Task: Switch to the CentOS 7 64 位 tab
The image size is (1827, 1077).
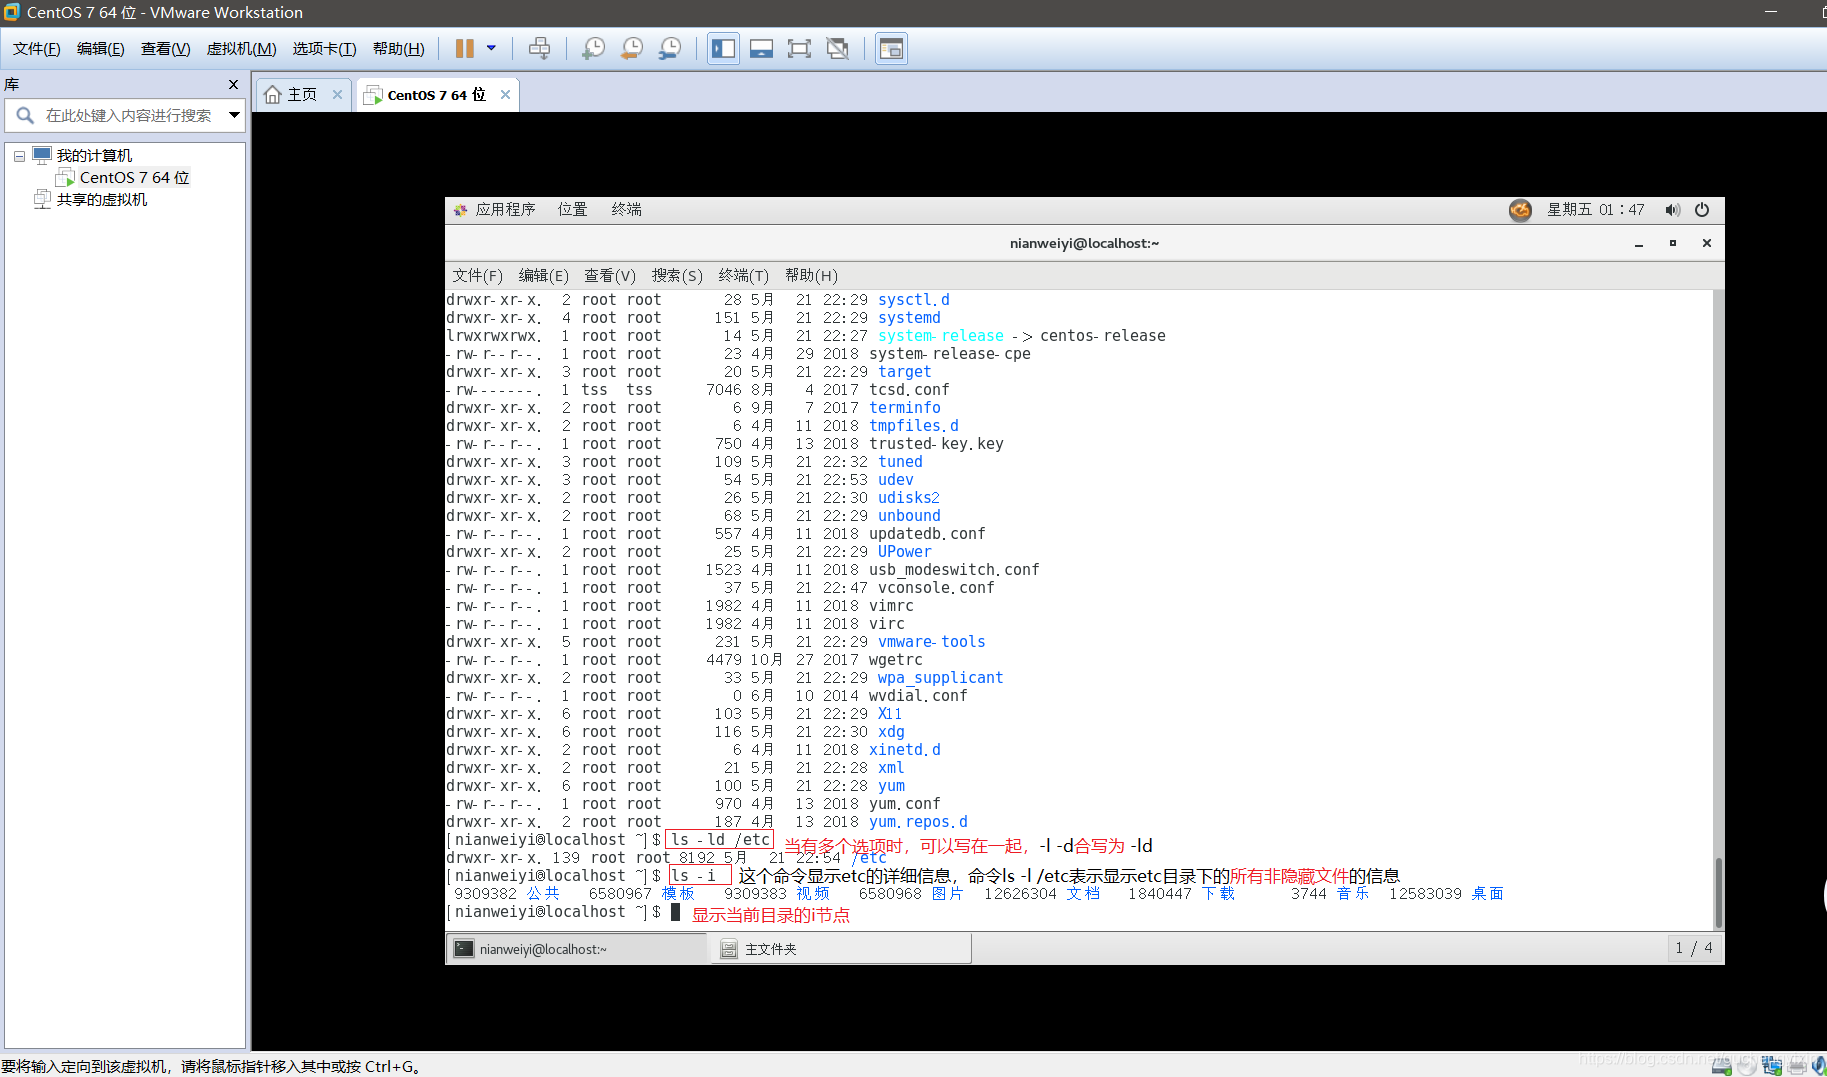Action: [436, 94]
